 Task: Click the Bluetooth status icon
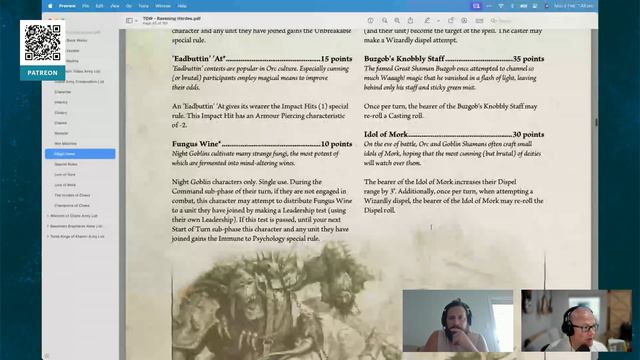click(x=512, y=6)
